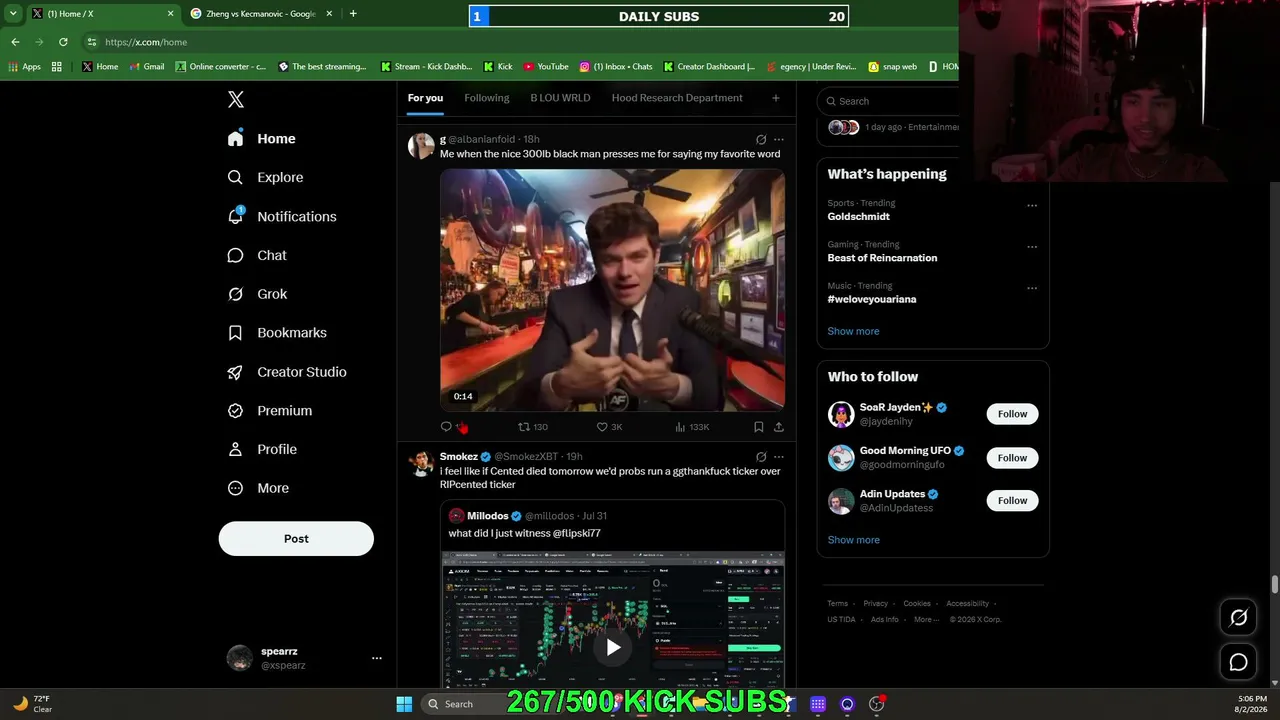View analytics showing 133K views

[x=692, y=427]
